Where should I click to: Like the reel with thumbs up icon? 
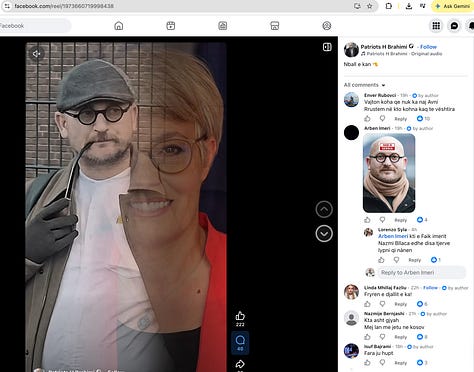tap(240, 316)
